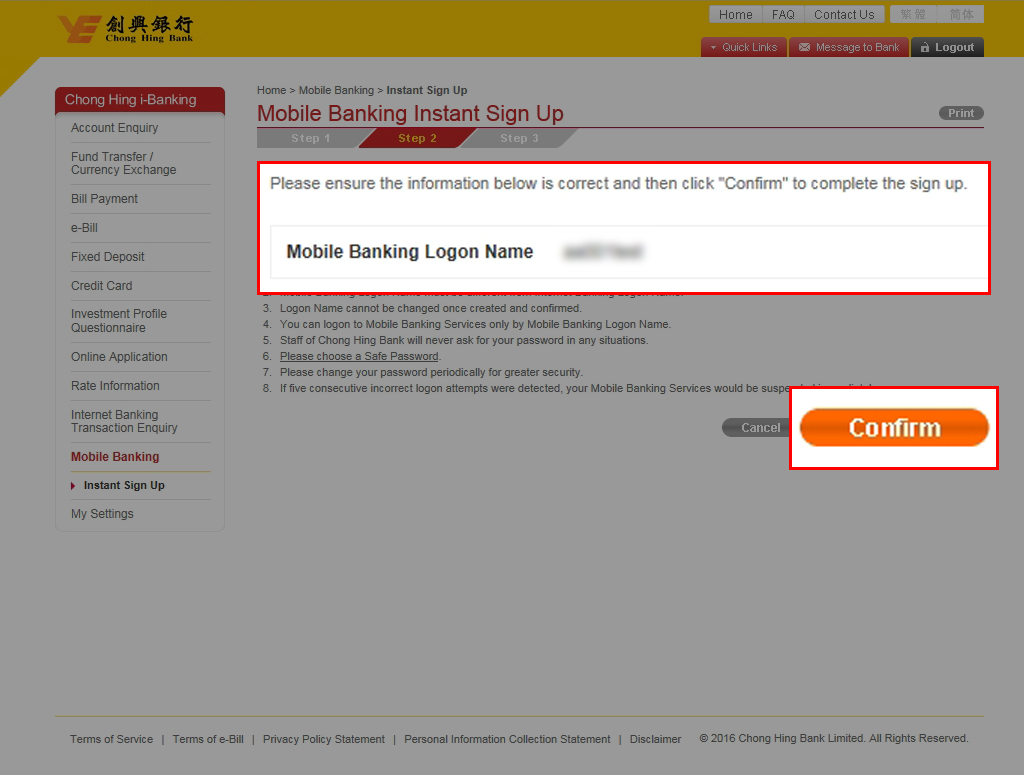The image size is (1024, 775).
Task: Open Fixed Deposit in sidebar
Action: pos(108,257)
